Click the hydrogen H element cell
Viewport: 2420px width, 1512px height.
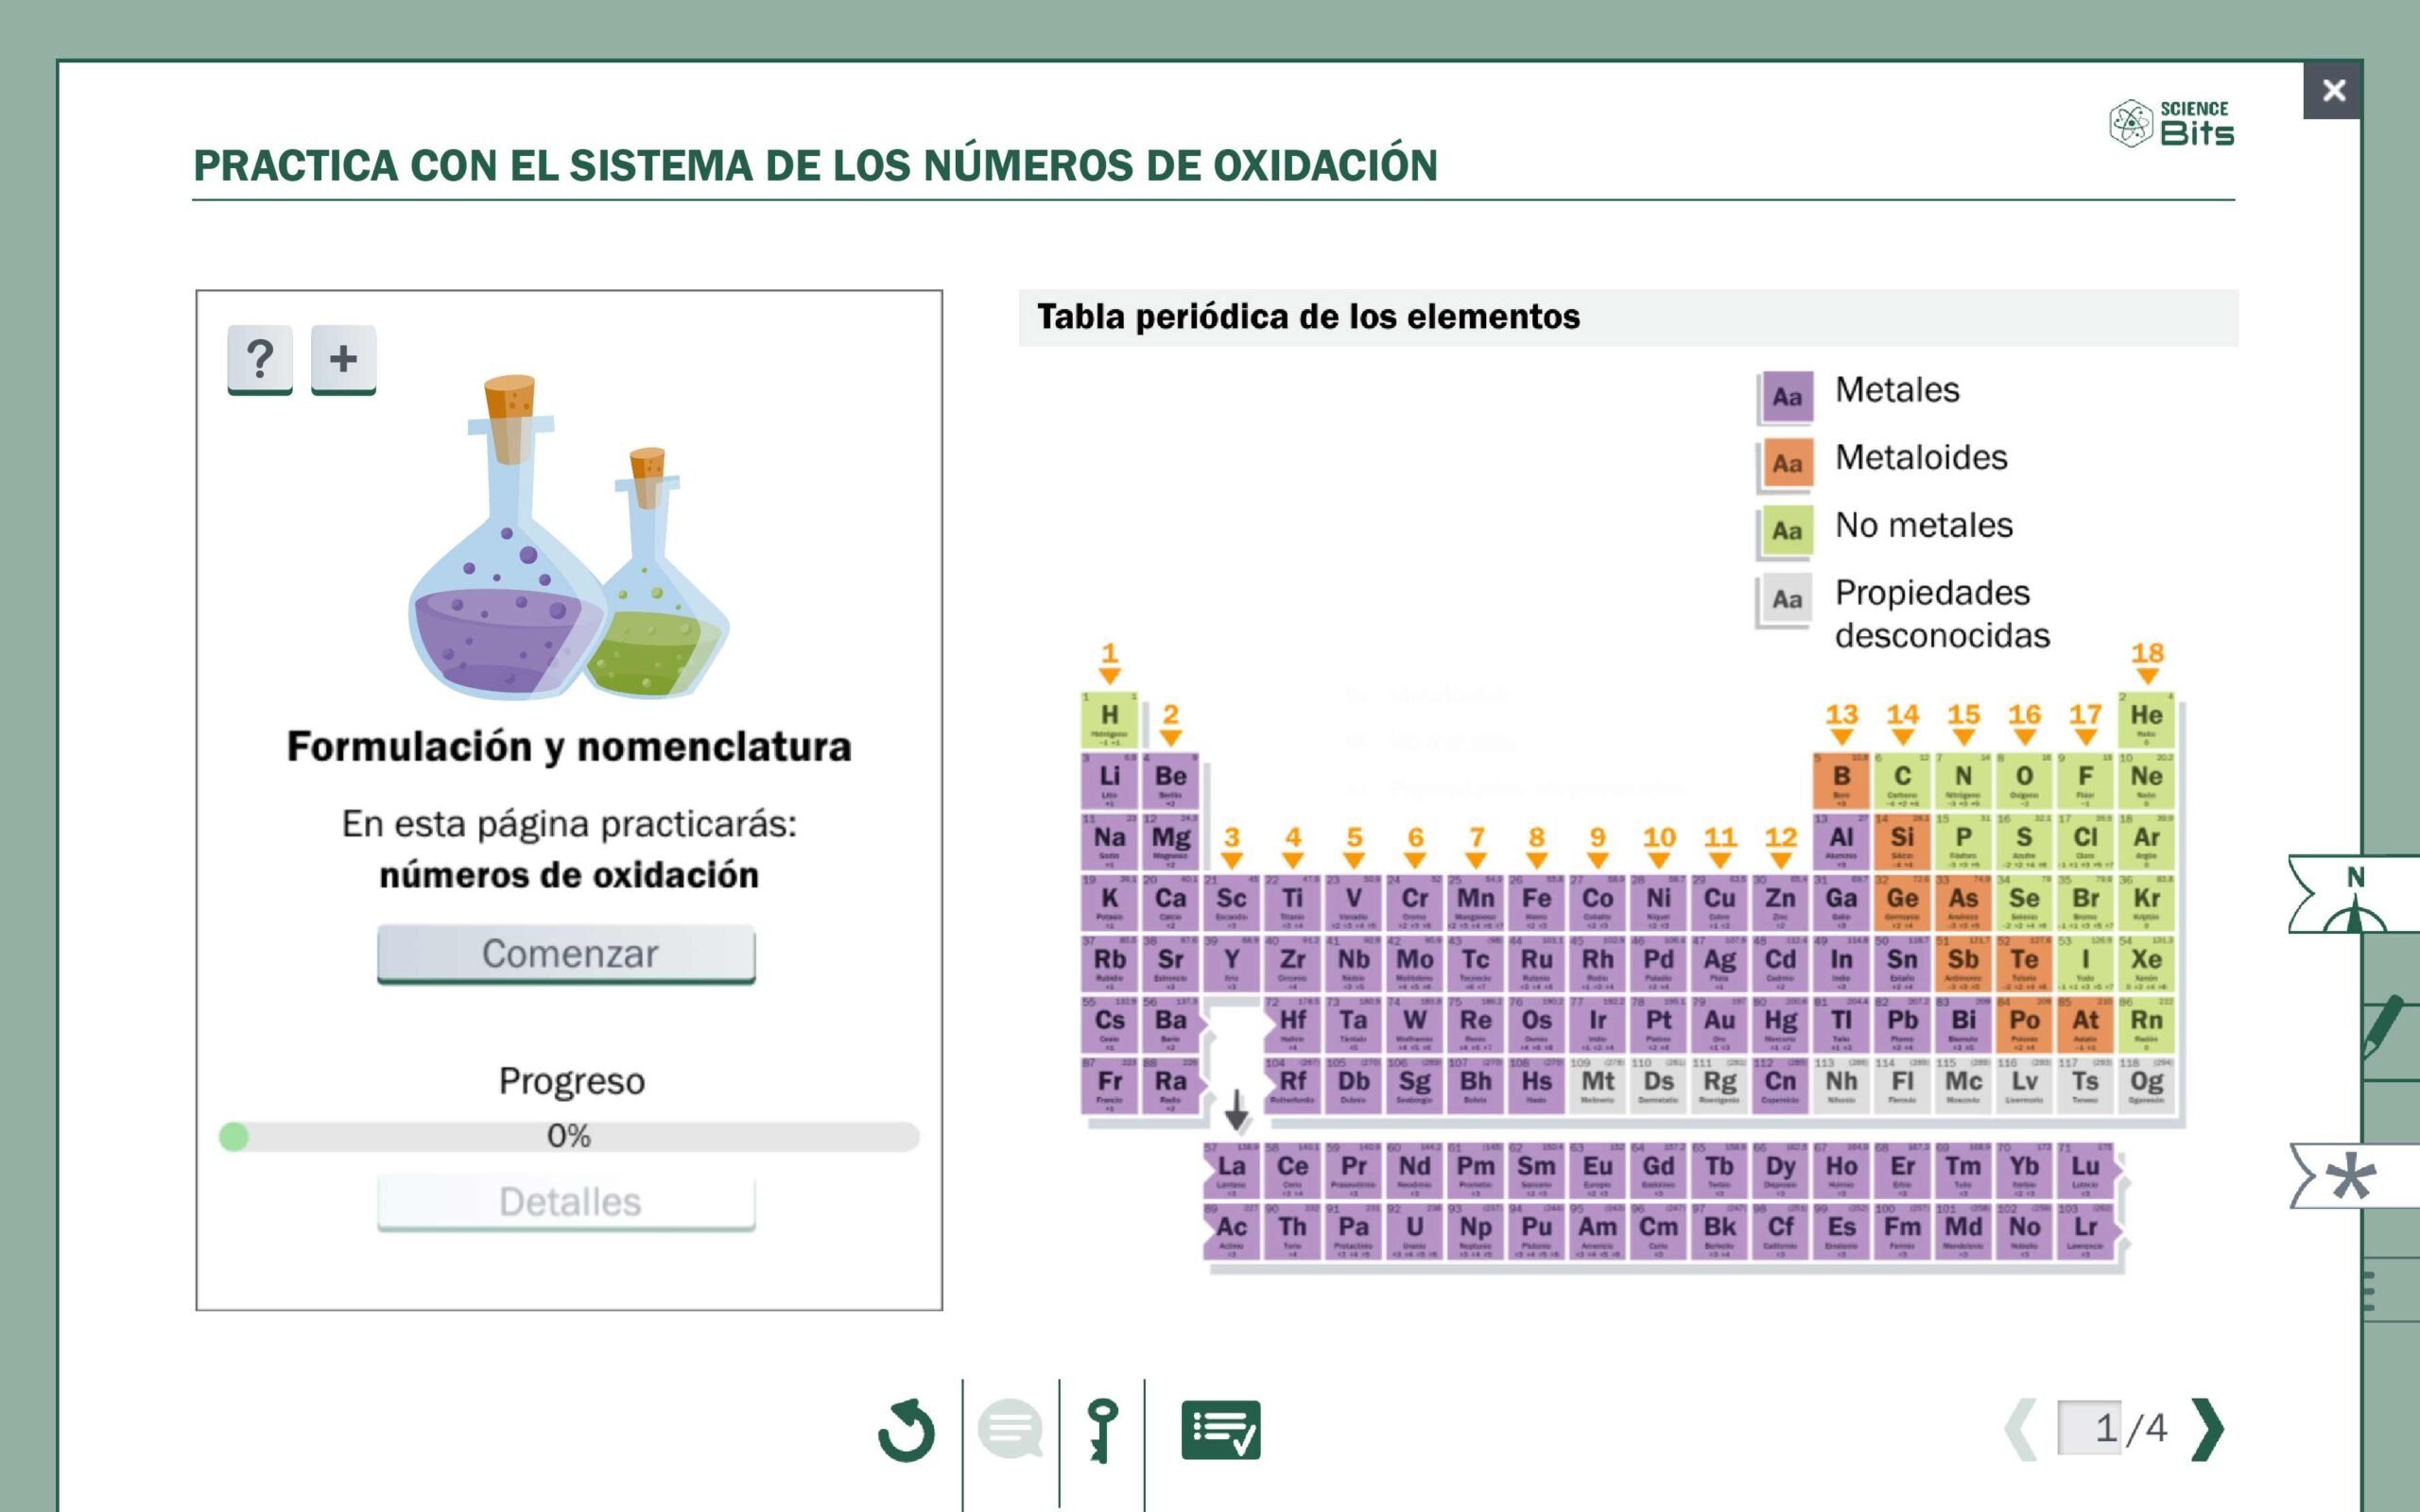coord(1109,719)
